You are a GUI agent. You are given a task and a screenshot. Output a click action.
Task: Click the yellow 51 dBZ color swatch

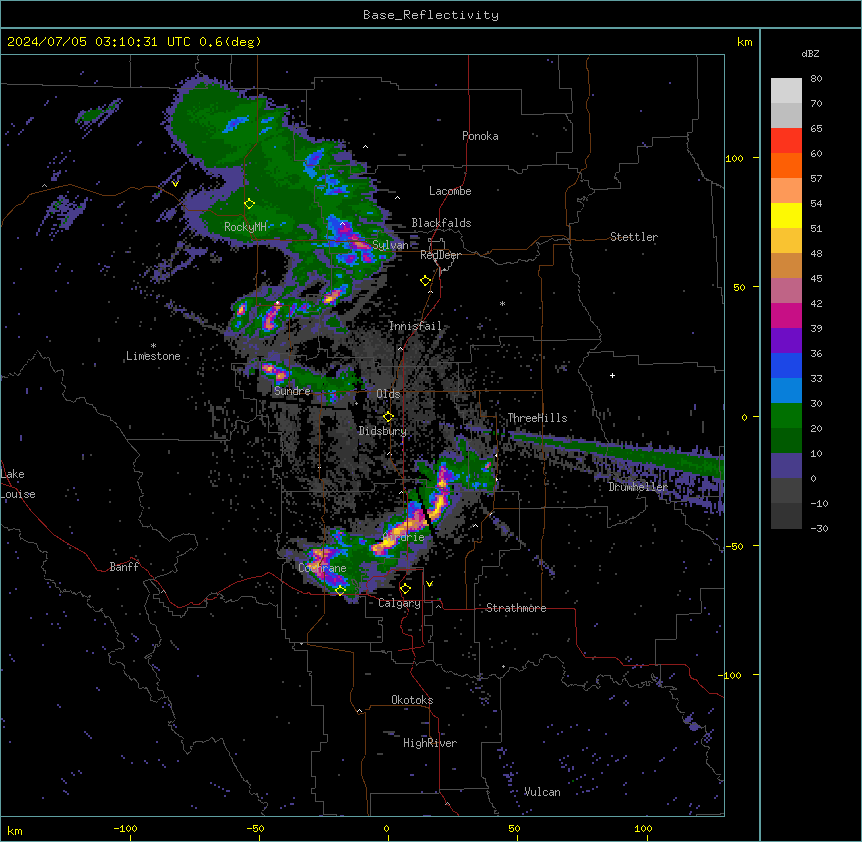(x=786, y=215)
